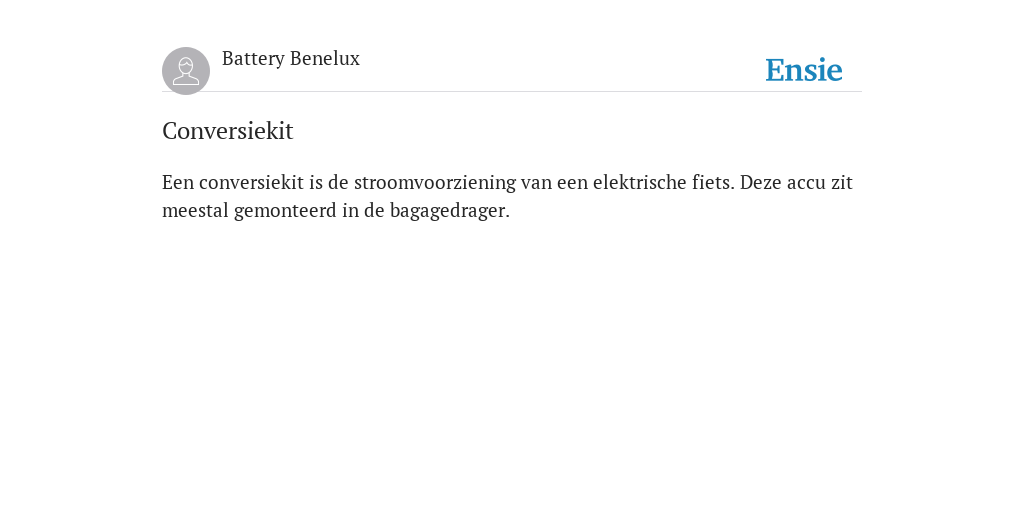This screenshot has width=1024, height=512.
Task: Click the word 'bagagedrager' in the text
Action: click(447, 211)
